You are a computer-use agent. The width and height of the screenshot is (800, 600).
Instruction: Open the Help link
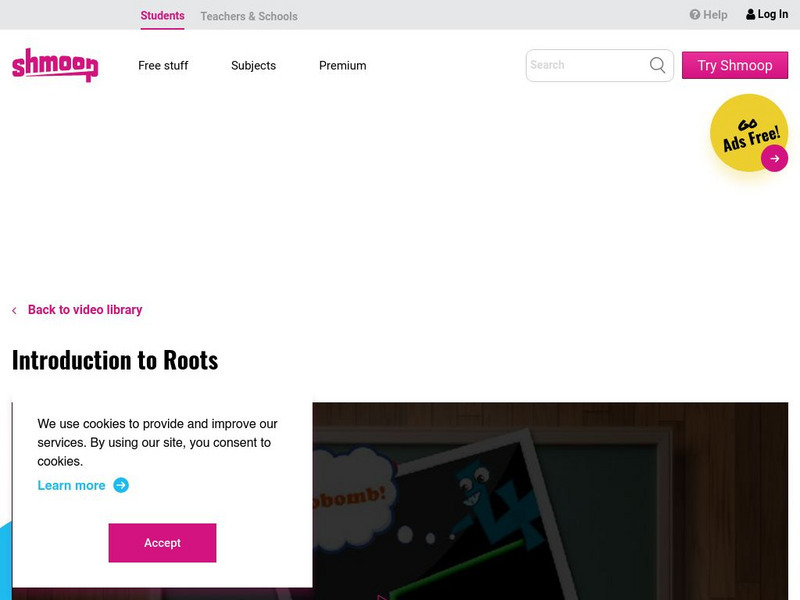tap(715, 15)
